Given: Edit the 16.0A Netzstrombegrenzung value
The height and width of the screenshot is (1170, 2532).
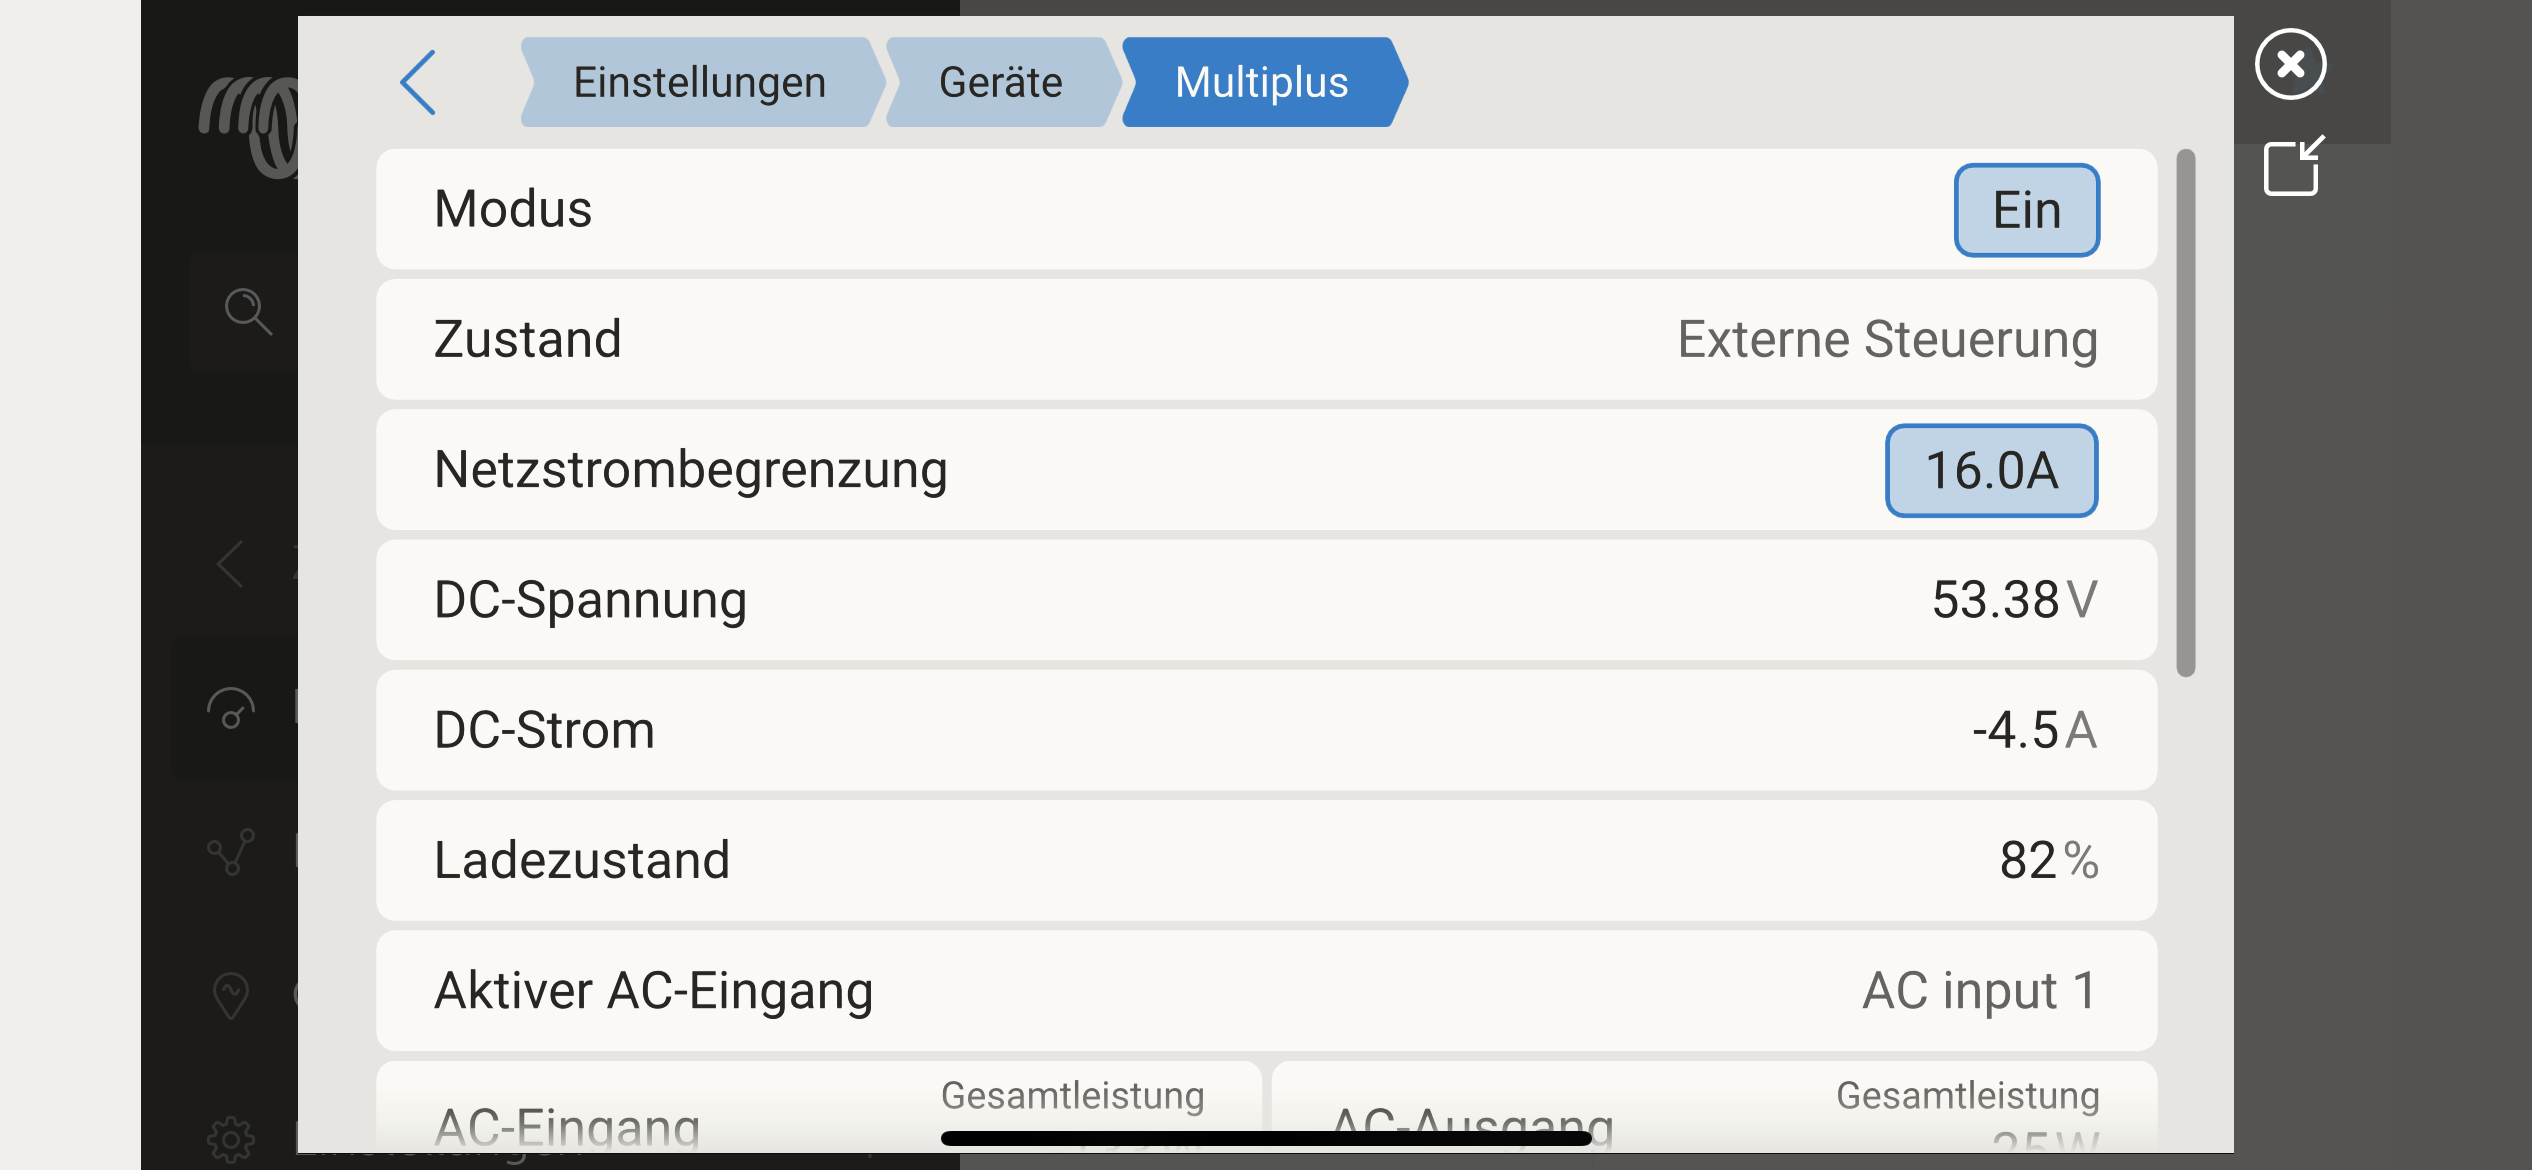Looking at the screenshot, I should pos(1991,471).
